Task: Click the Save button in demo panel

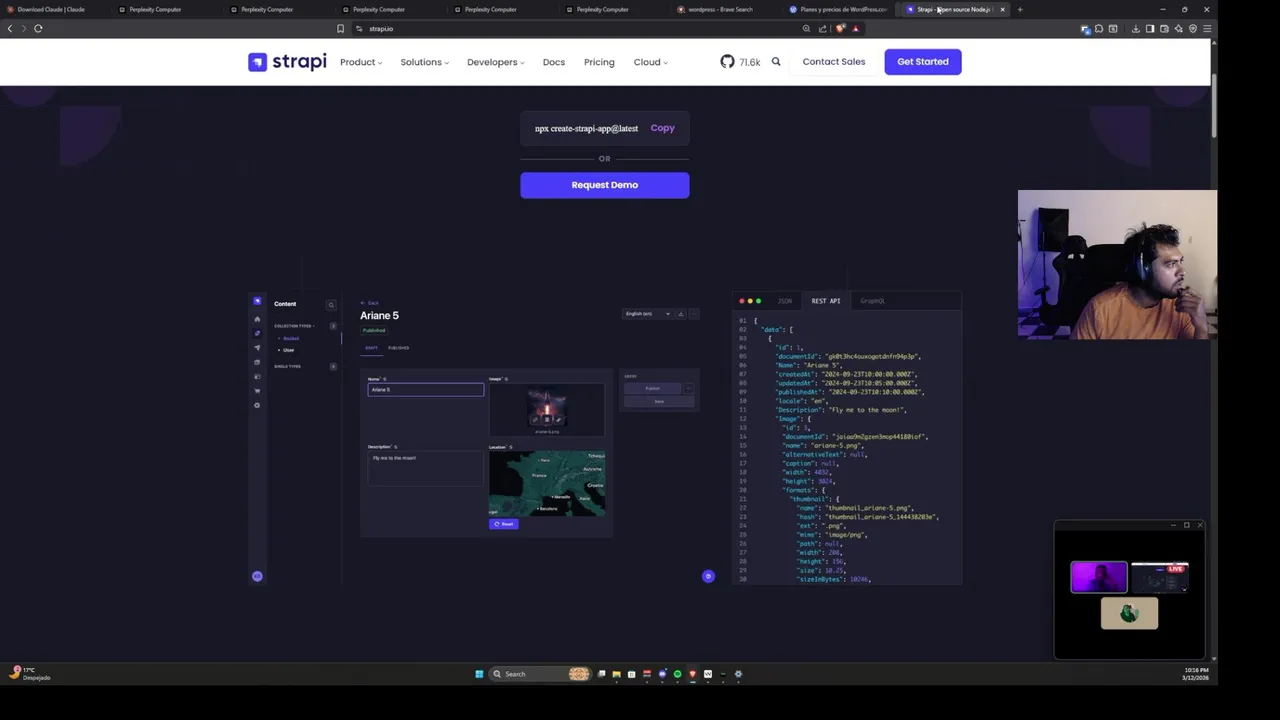Action: click(x=659, y=401)
